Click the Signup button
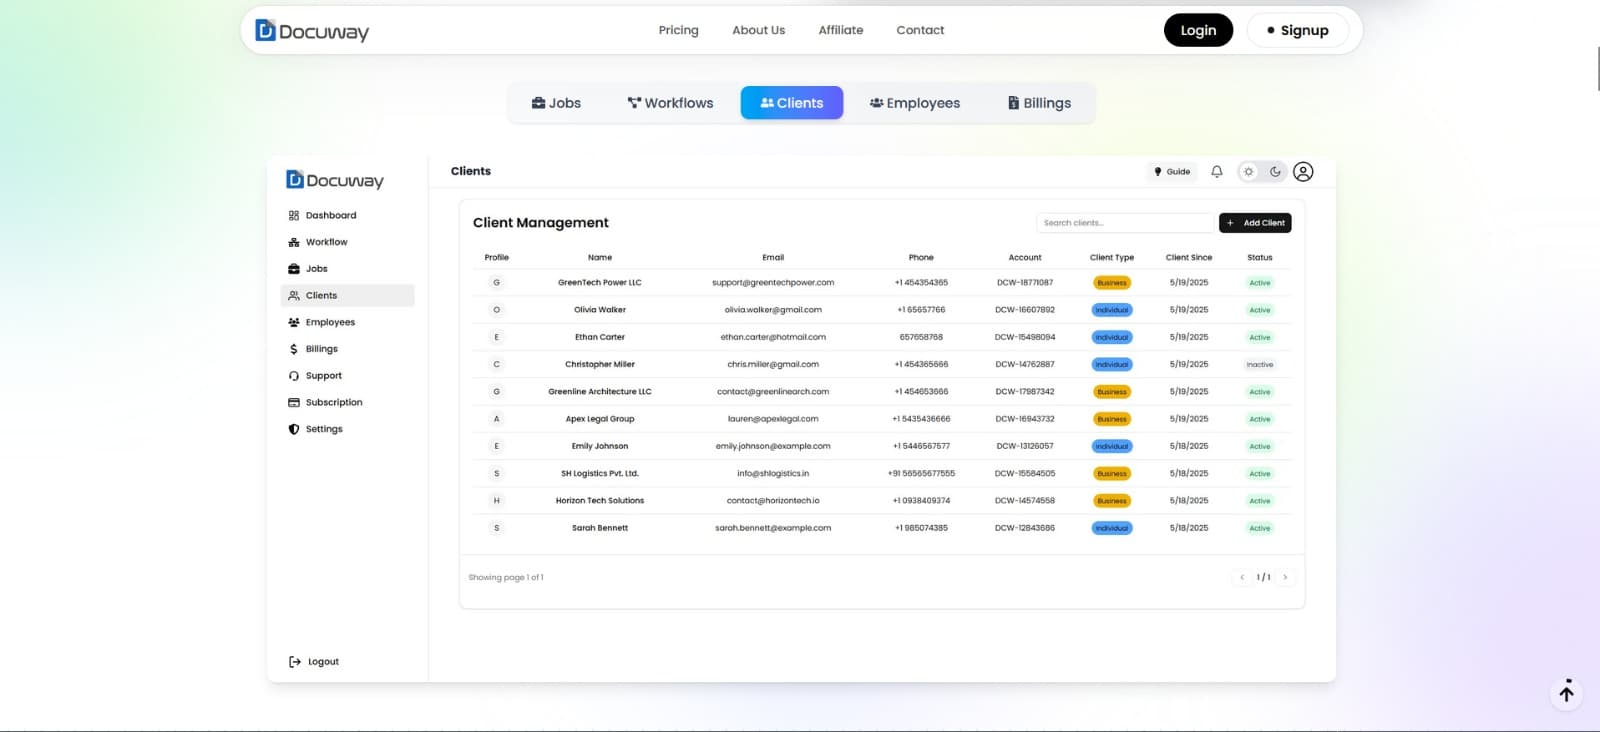 coord(1297,30)
